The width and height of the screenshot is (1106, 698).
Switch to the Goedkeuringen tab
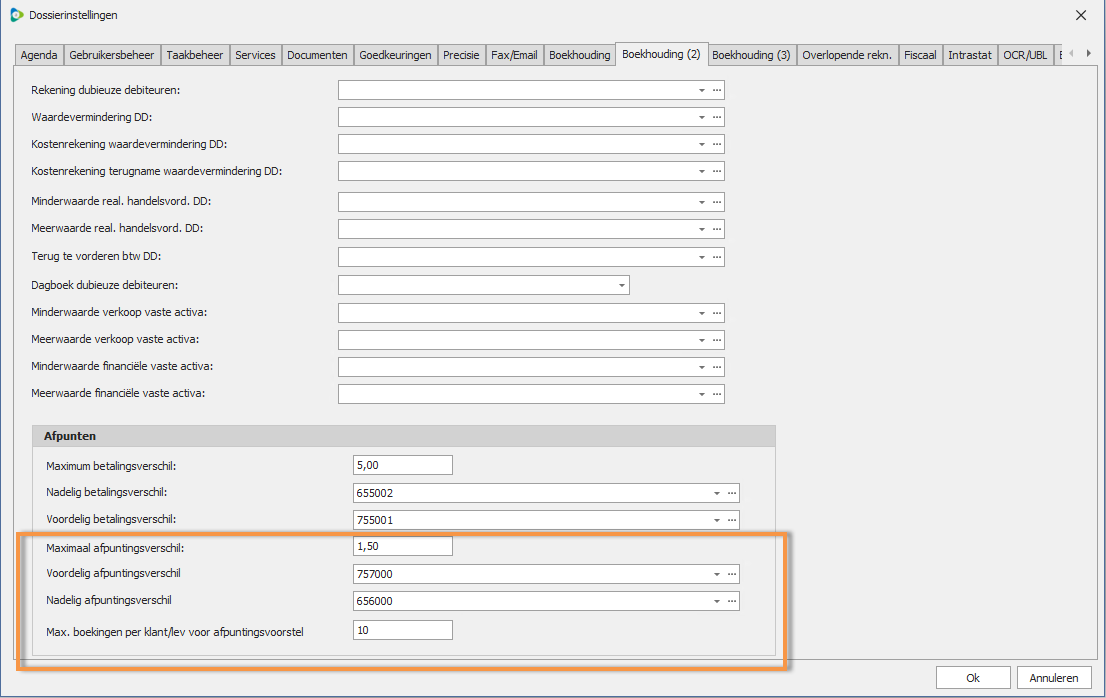pyautogui.click(x=395, y=55)
